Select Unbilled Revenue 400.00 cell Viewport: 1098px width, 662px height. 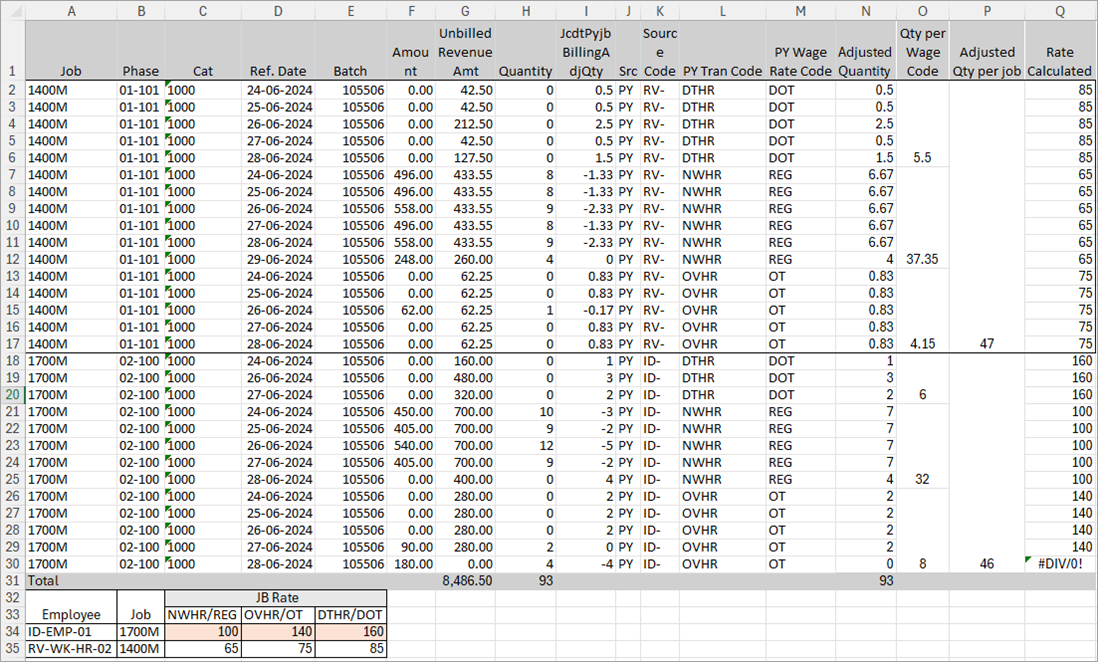[465, 479]
